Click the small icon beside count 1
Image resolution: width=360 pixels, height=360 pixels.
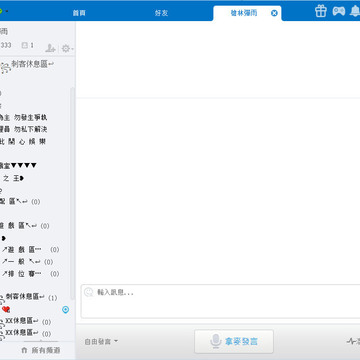pyautogui.click(x=25, y=45)
